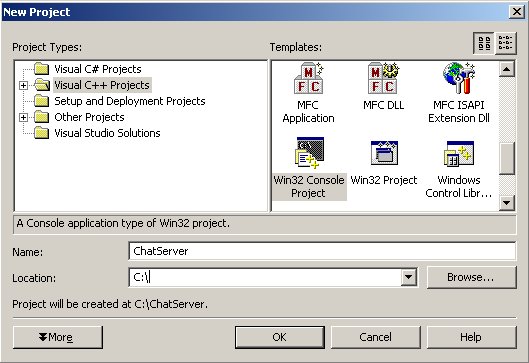529x363 pixels.
Task: Select the Win32 Console Project template
Action: 309,168
